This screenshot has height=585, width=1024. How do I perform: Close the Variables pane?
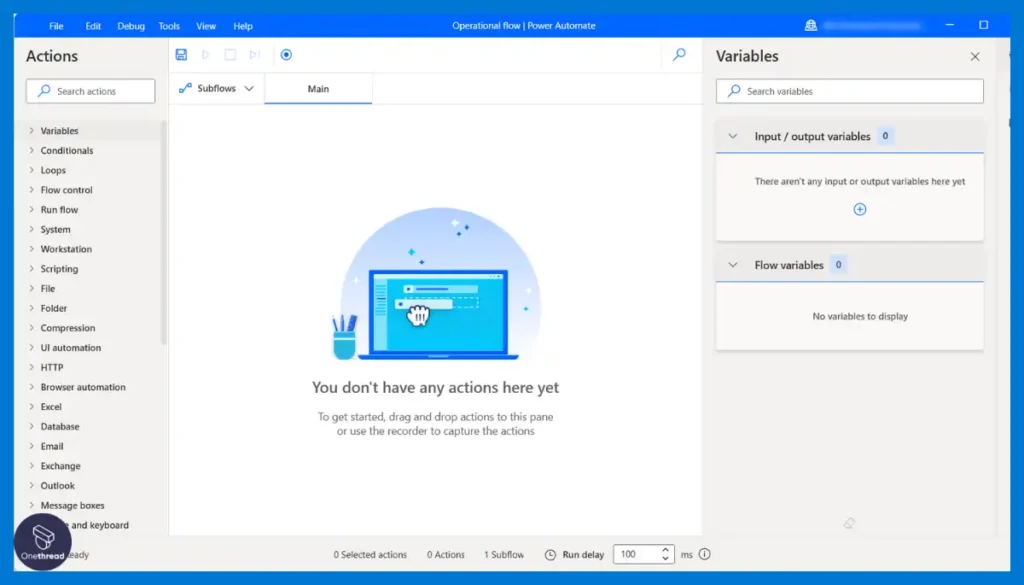(x=974, y=57)
